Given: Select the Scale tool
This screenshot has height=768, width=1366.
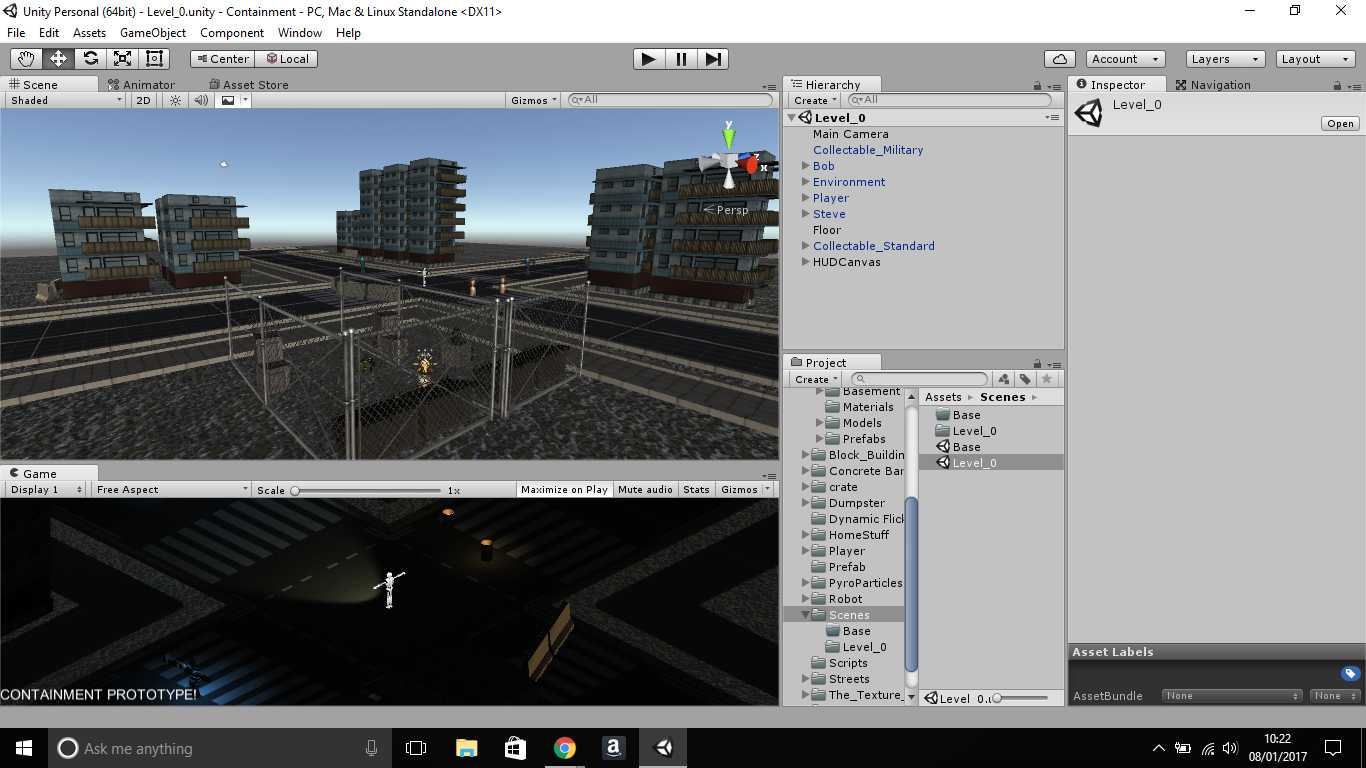Looking at the screenshot, I should tap(121, 58).
